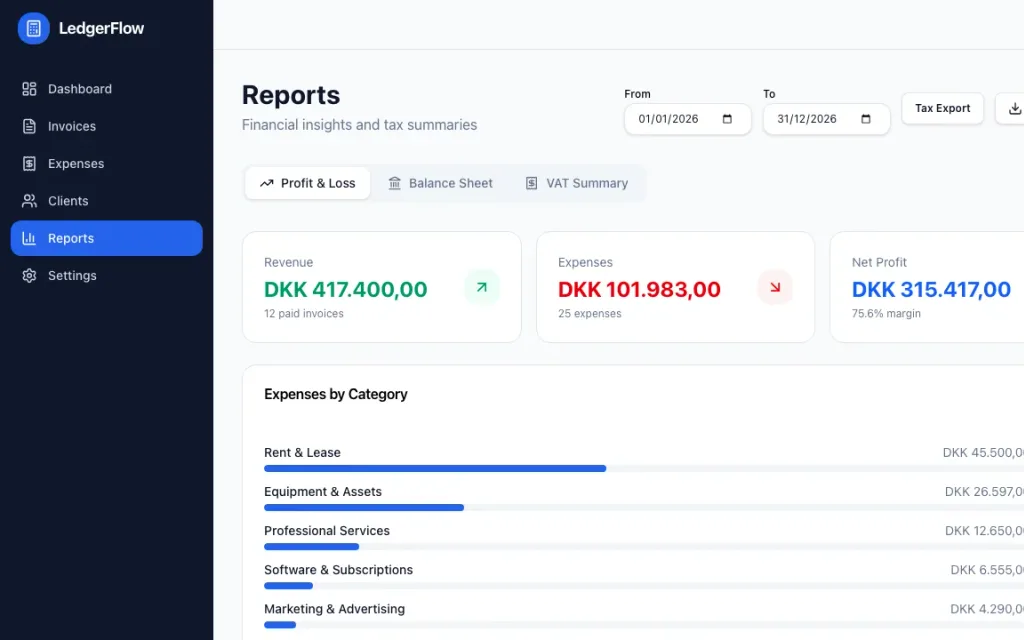Select the Reports sidebar item

[x=106, y=238]
